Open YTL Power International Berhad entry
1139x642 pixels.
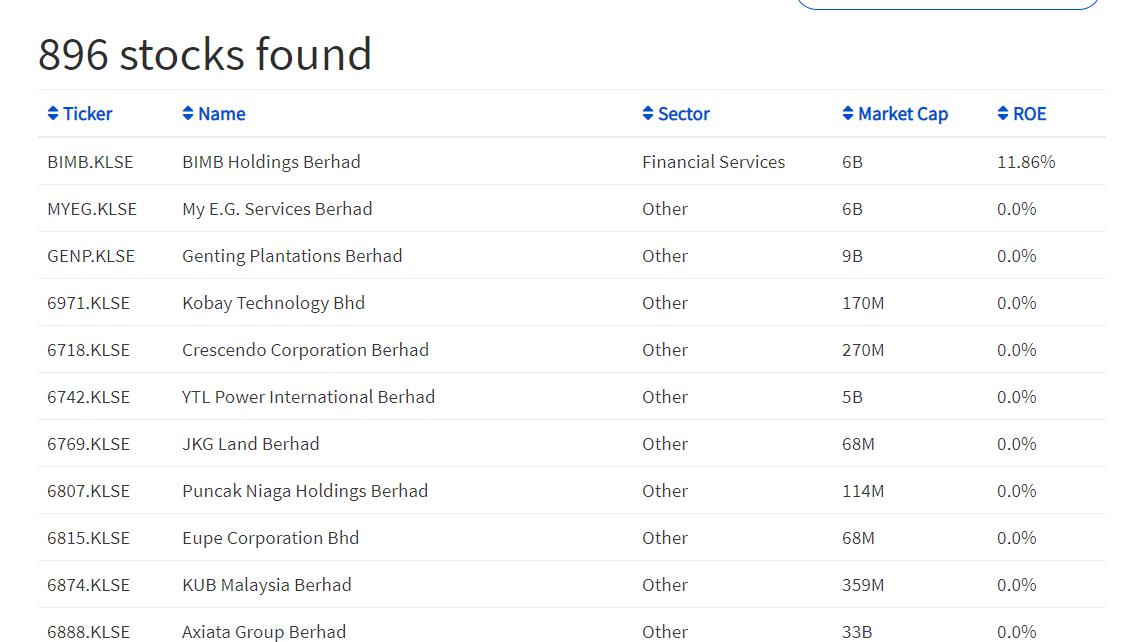(x=308, y=397)
